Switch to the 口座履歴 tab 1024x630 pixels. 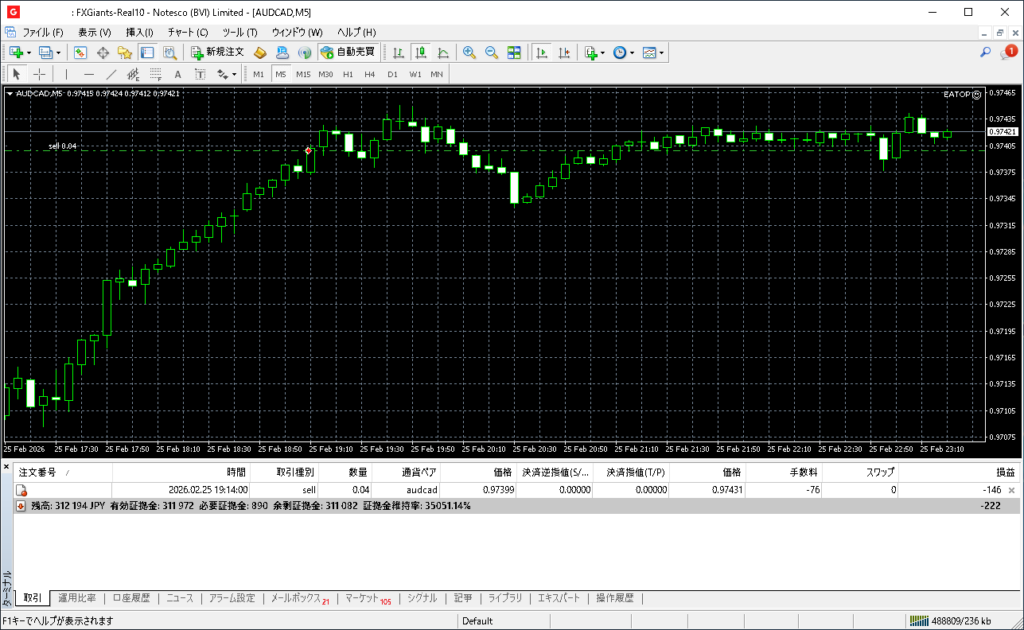[131, 598]
